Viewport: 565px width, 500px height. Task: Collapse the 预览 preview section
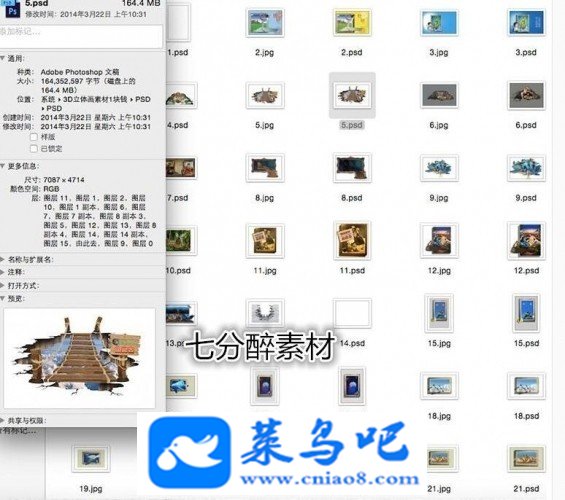pyautogui.click(x=3, y=299)
